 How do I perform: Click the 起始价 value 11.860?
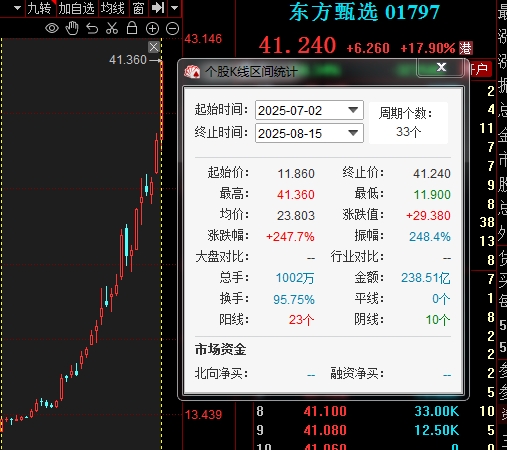tap(296, 174)
